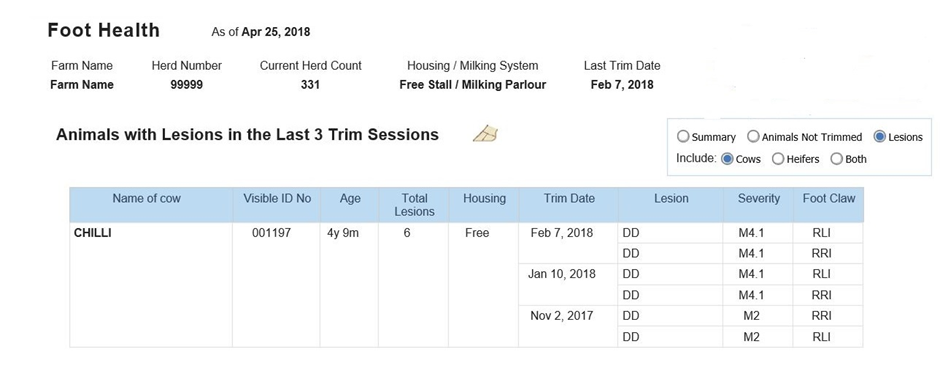Select the Cows include option
The width and height of the screenshot is (940, 366).
pos(727,159)
